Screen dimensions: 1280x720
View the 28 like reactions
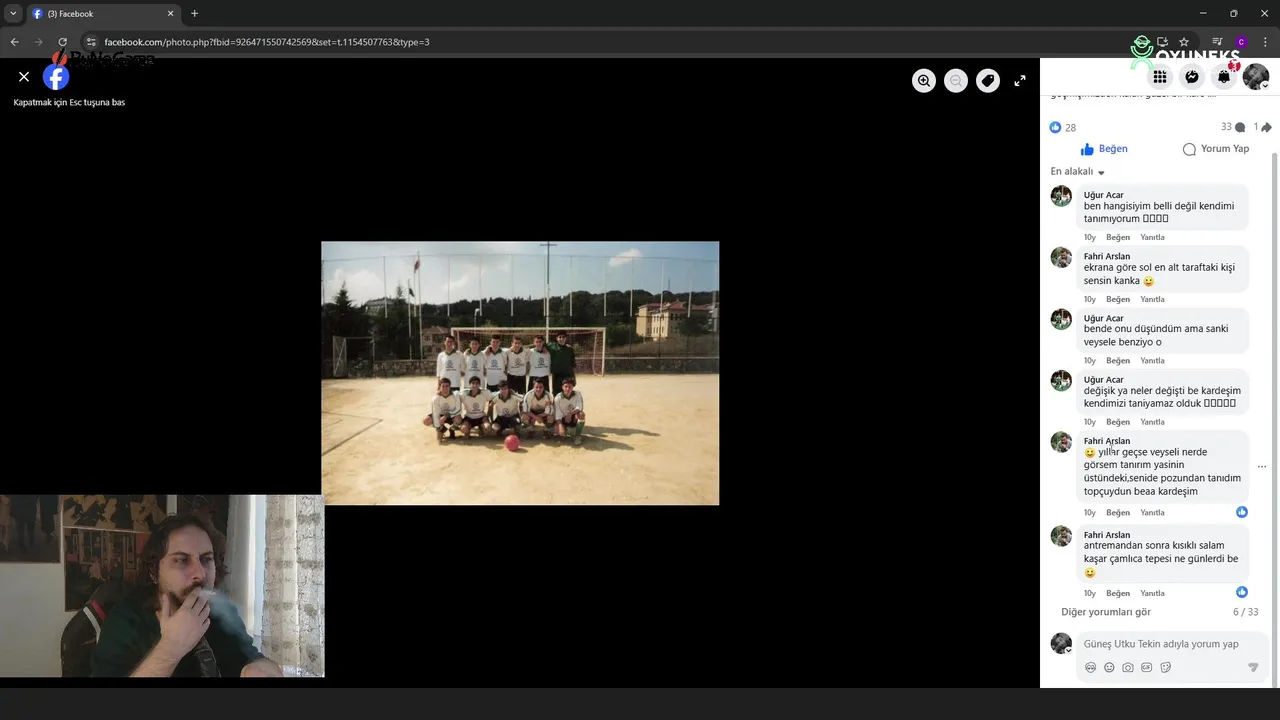click(1063, 128)
